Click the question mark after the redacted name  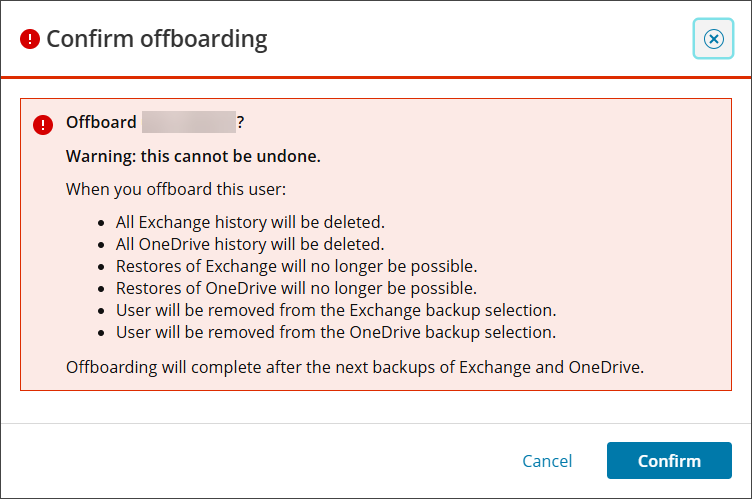coord(240,122)
